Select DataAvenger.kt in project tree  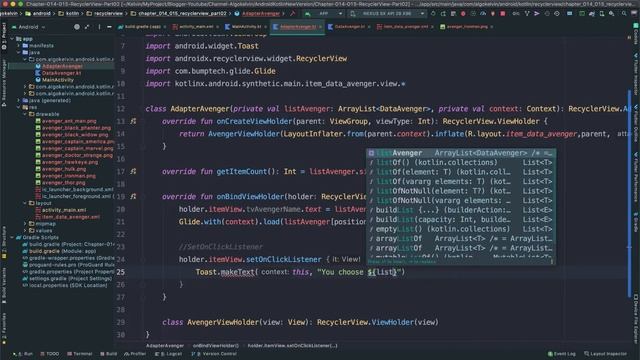coord(61,73)
